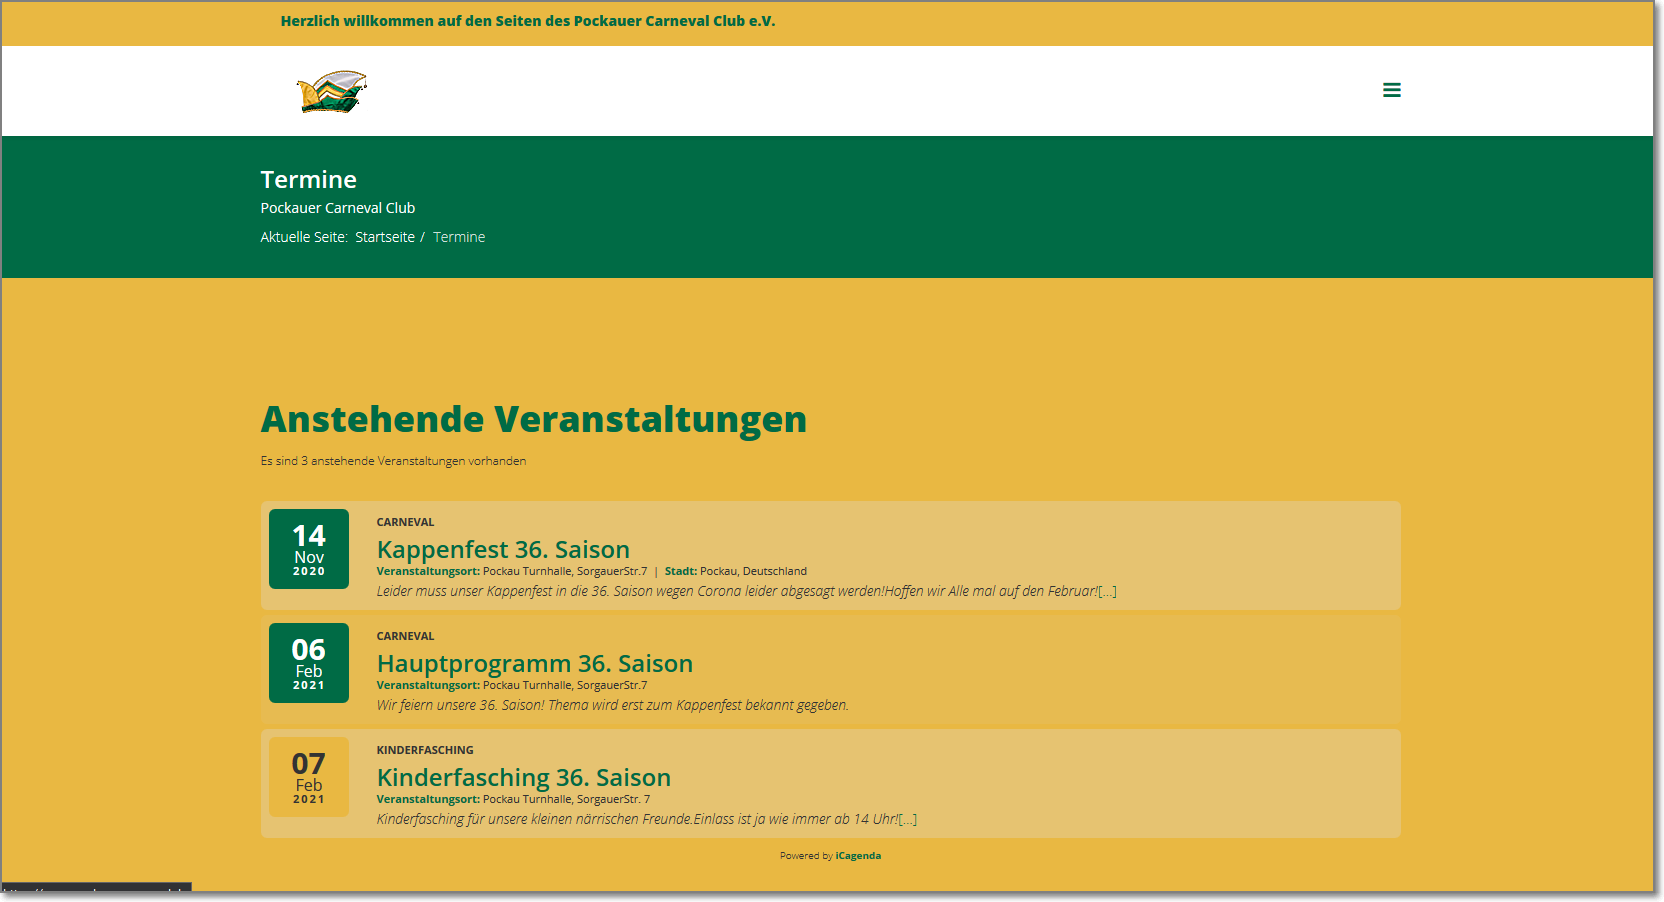Click the Termine breadcrumb item
Screen dimensions: 1664x902
(x=459, y=237)
